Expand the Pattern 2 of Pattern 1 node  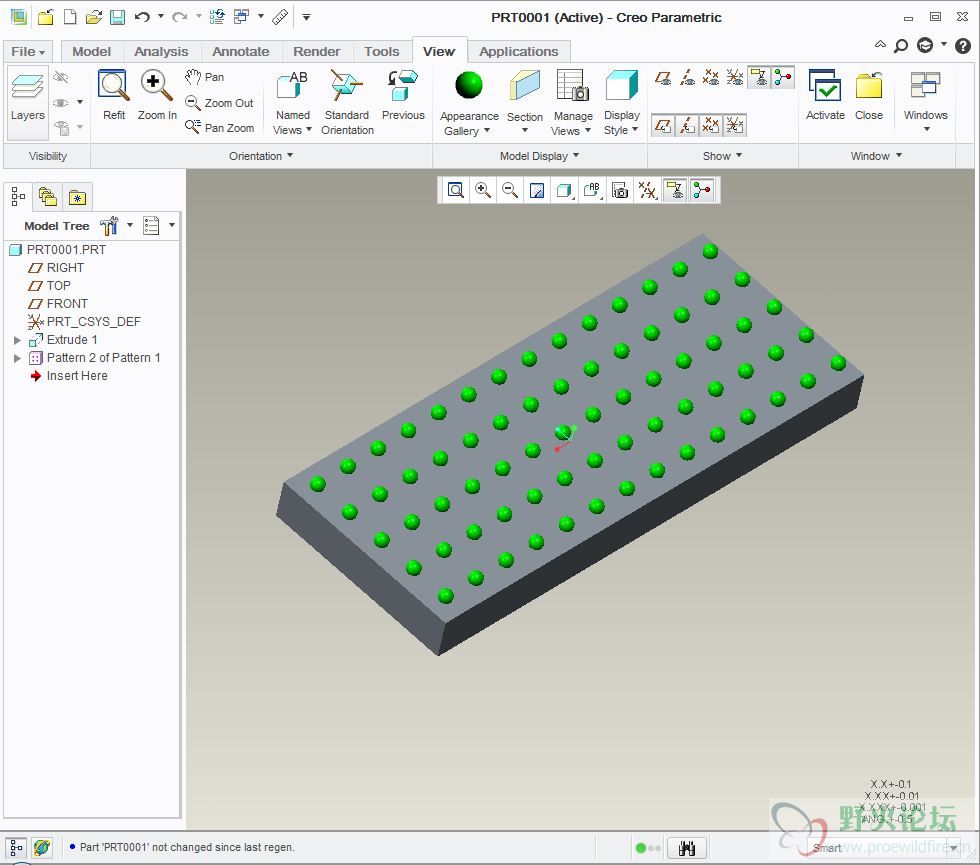[x=18, y=358]
